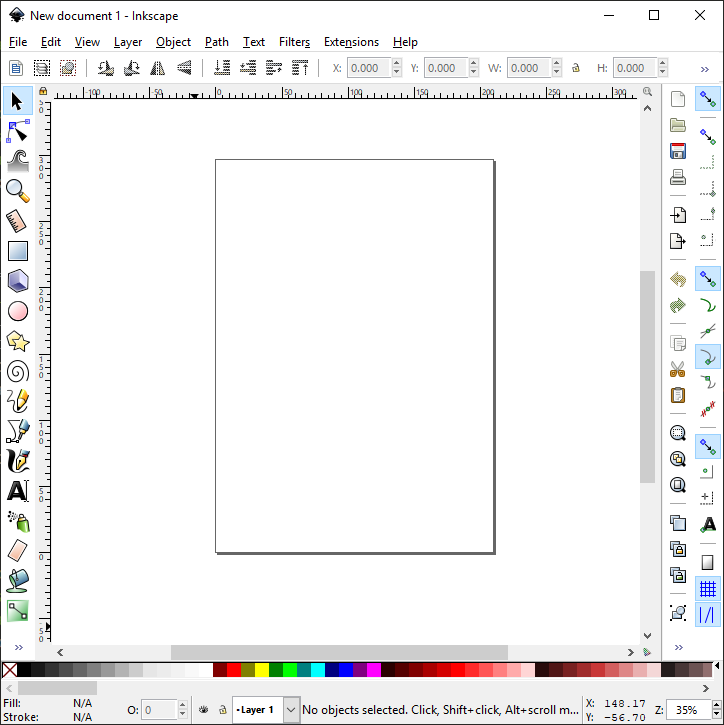Select the Selector arrow tool
The height and width of the screenshot is (725, 724).
(17, 101)
